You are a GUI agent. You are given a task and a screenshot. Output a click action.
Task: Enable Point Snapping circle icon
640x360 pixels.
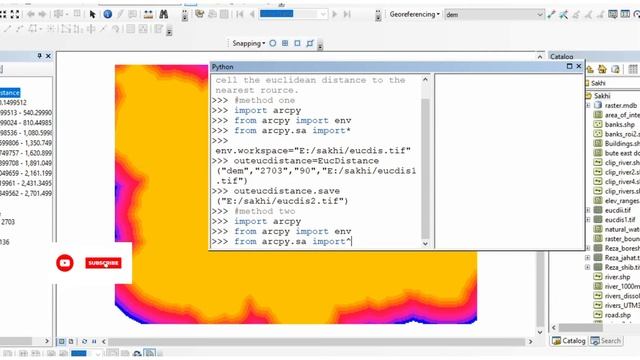[x=273, y=43]
